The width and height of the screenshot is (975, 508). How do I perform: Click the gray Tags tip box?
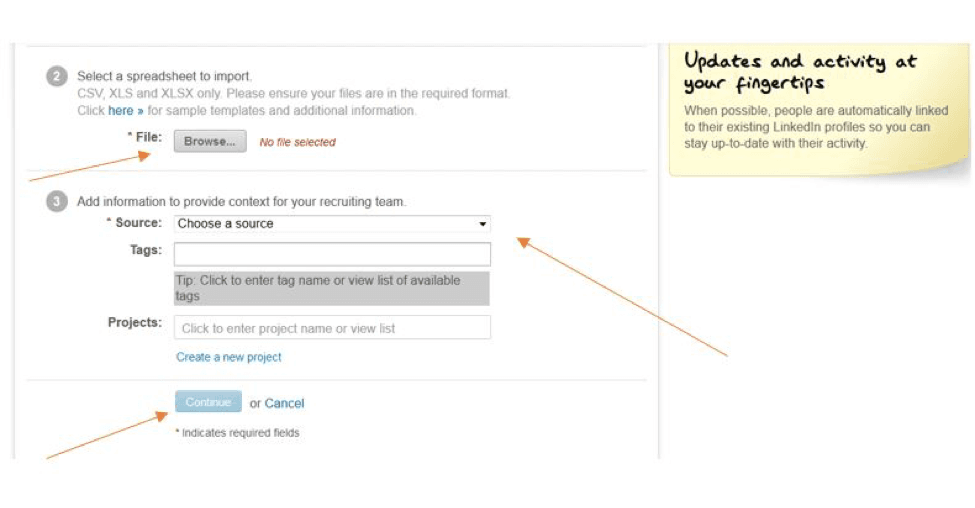pyautogui.click(x=332, y=289)
